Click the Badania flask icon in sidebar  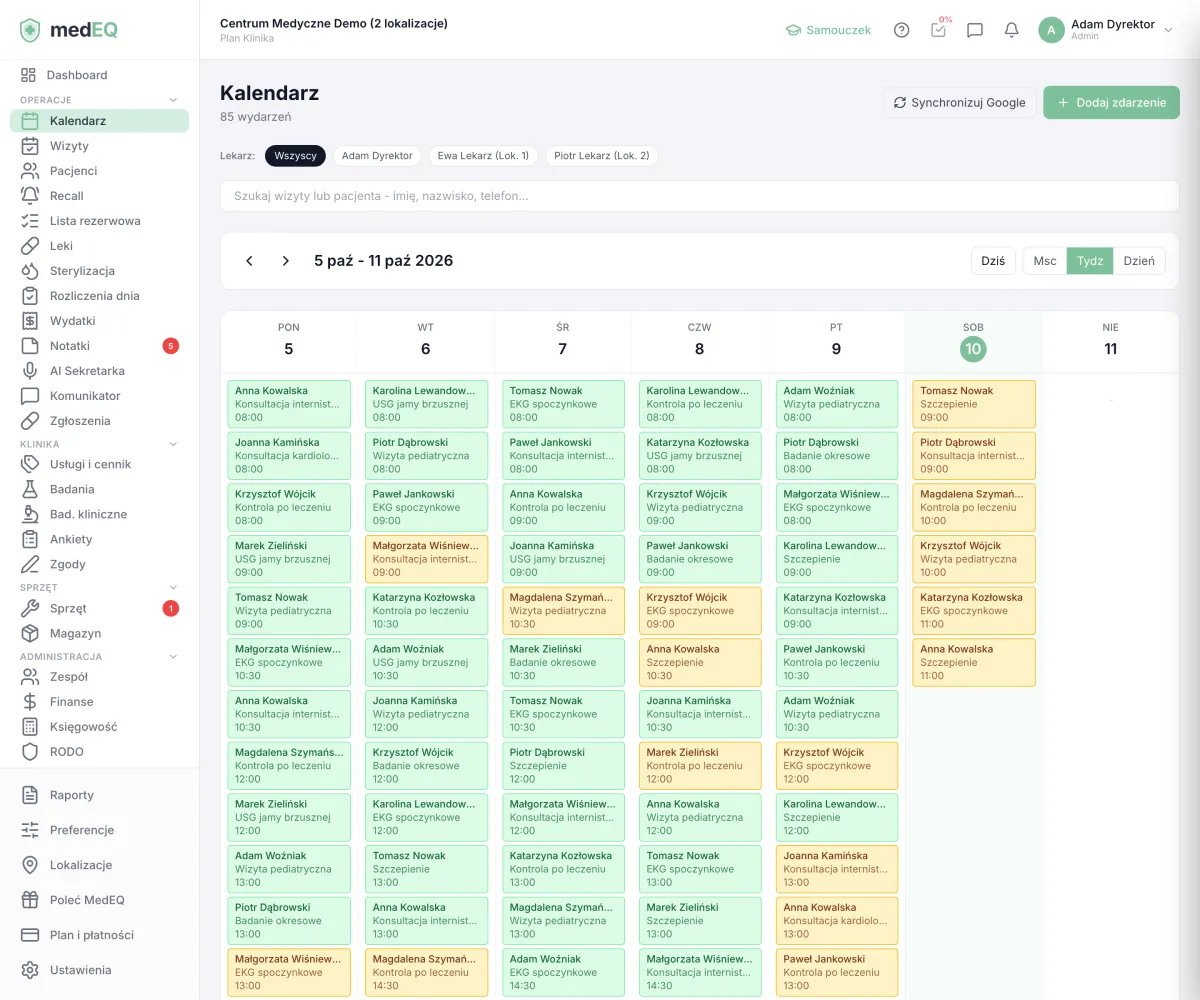tap(31, 489)
